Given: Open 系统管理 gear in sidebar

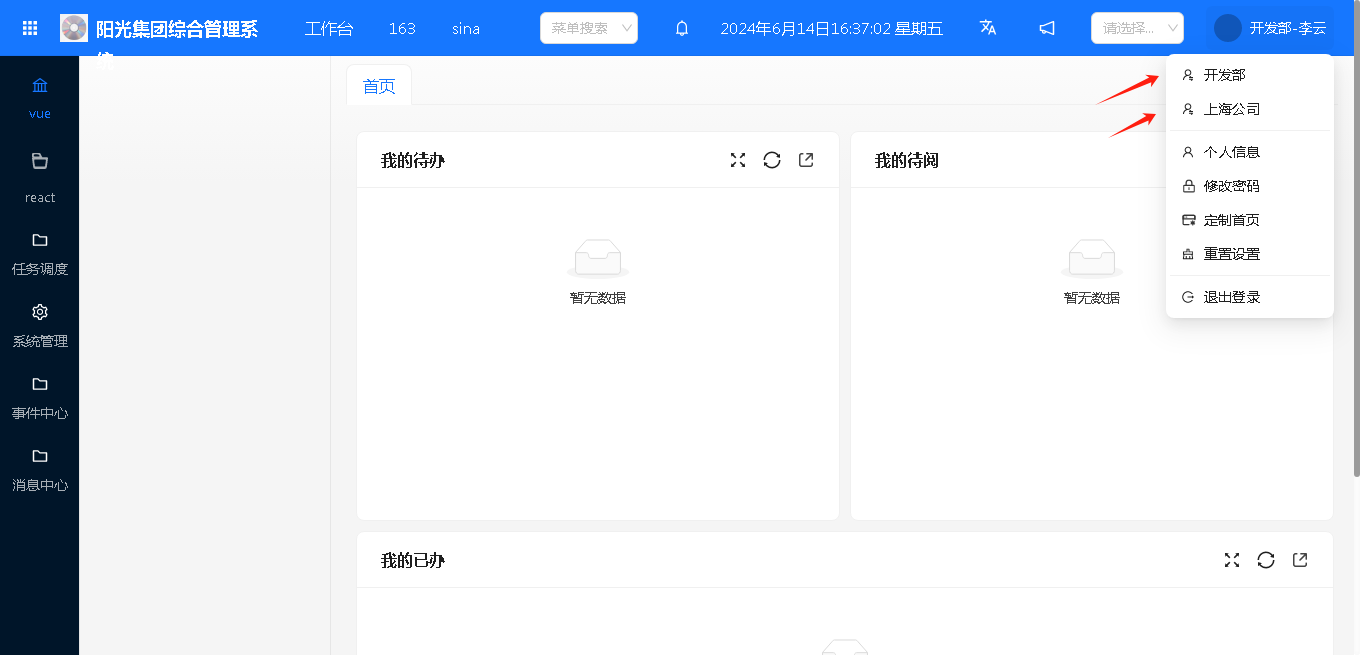Looking at the screenshot, I should click(40, 325).
